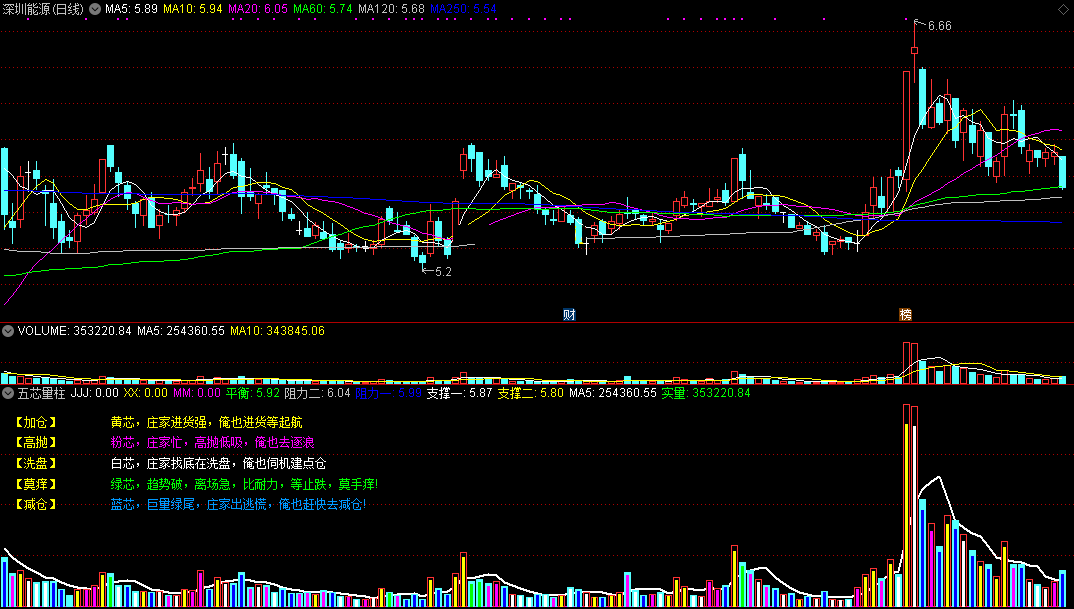The image size is (1074, 609).
Task: Click the 支撑二: 5.80 value
Action: 531,393
